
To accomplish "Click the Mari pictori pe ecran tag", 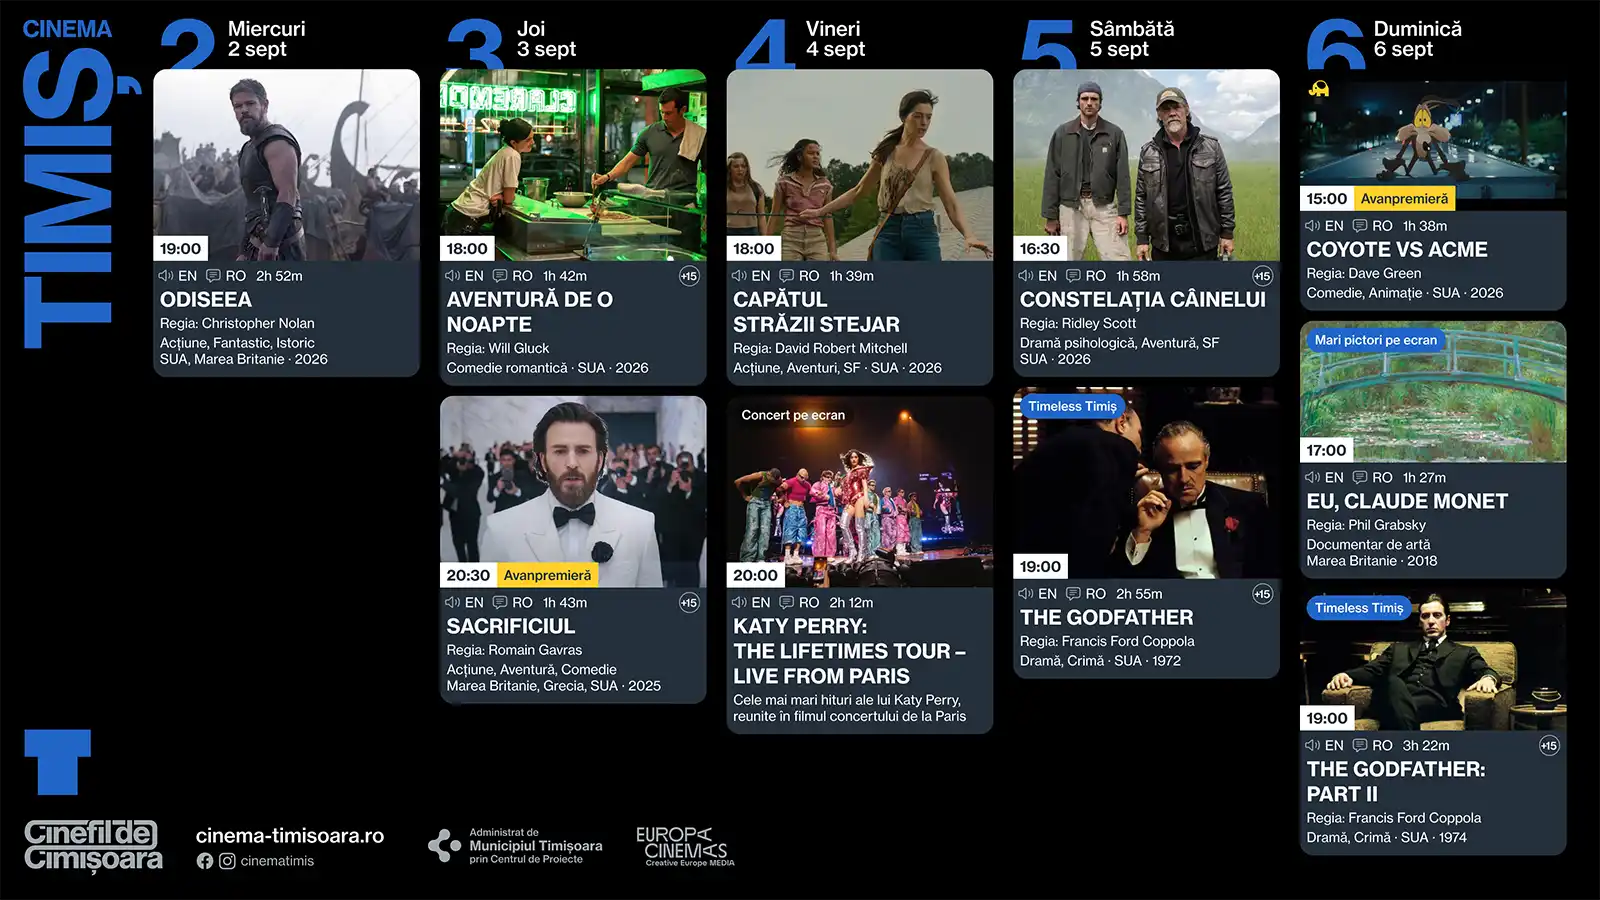I will coord(1375,340).
